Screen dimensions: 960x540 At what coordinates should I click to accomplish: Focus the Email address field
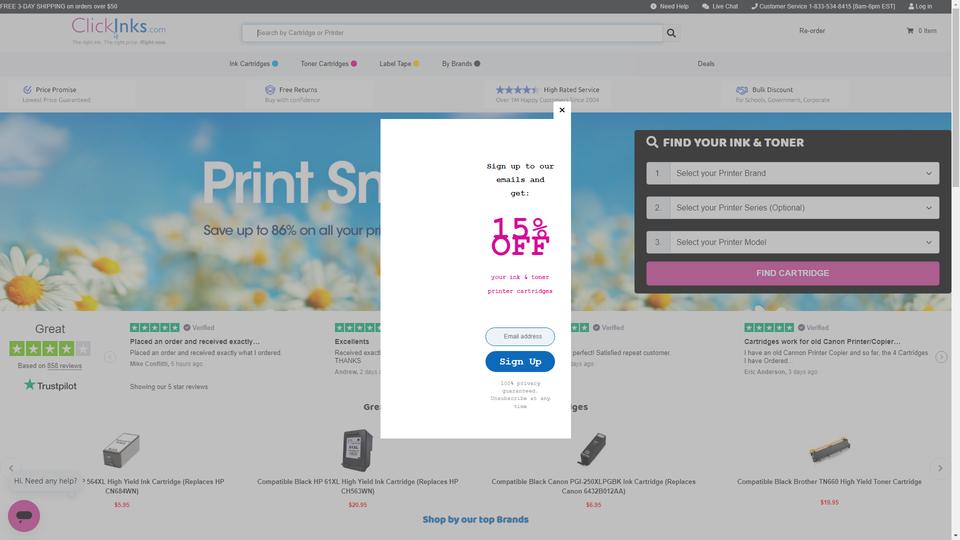pyautogui.click(x=520, y=337)
